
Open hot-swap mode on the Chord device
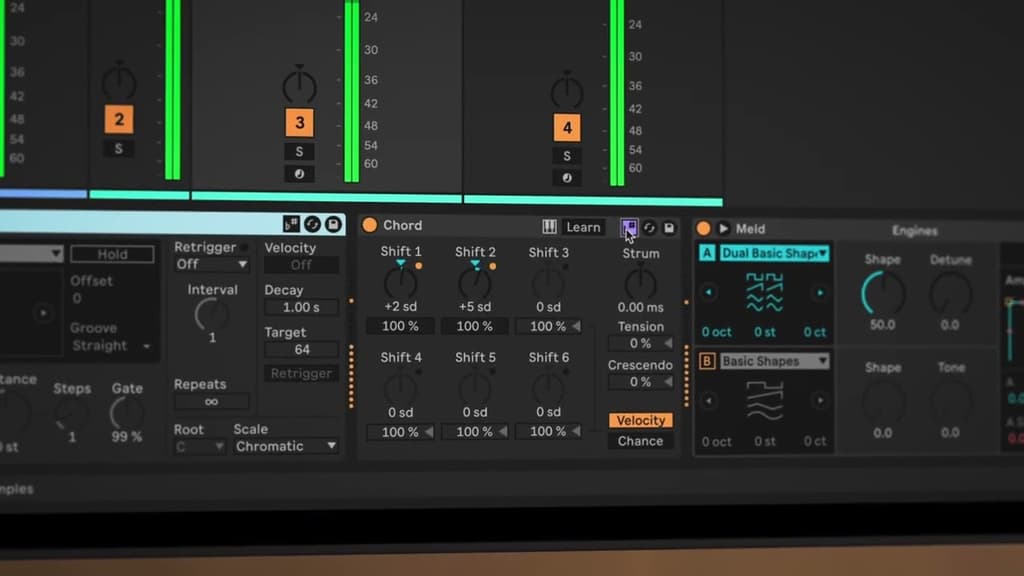(650, 228)
